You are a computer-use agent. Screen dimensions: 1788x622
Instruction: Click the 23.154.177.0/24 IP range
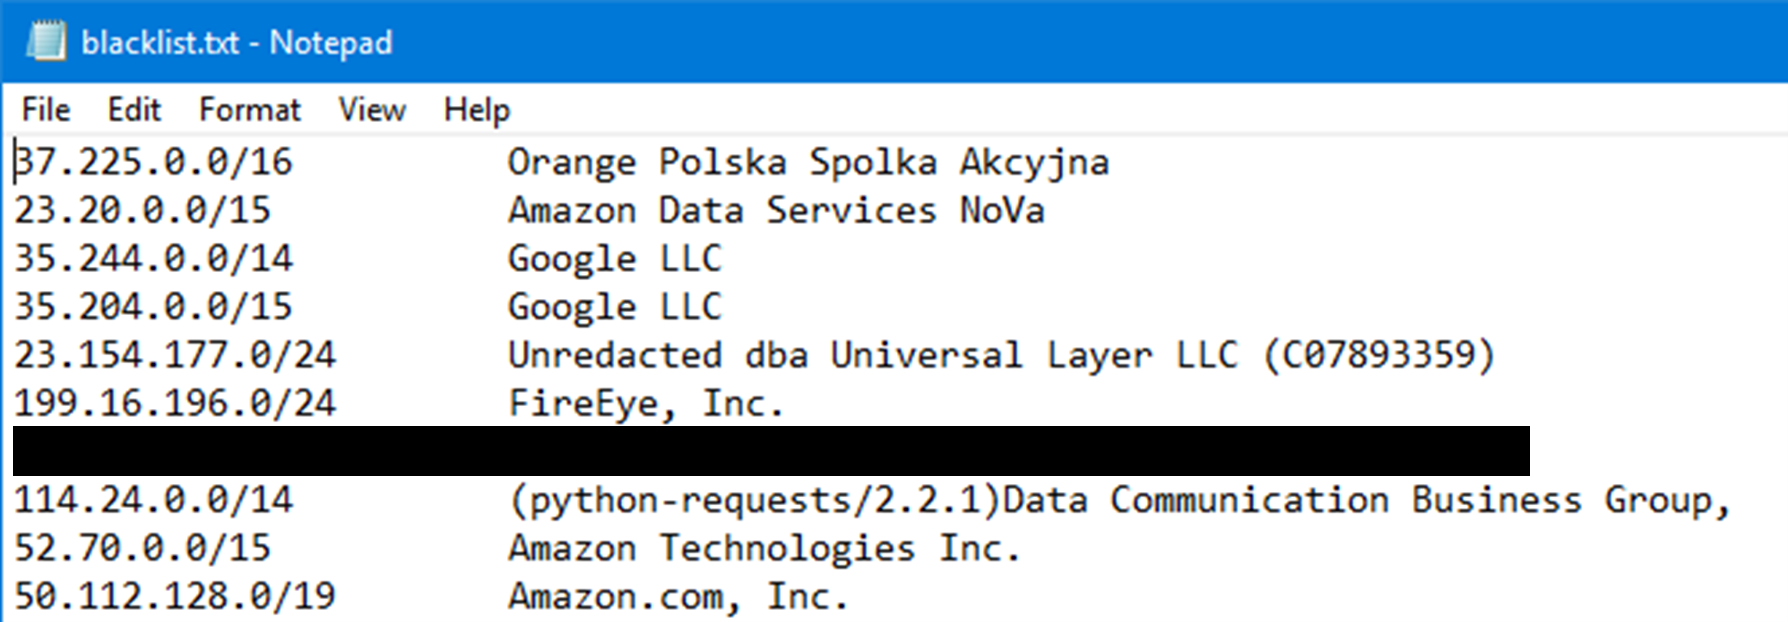(175, 355)
